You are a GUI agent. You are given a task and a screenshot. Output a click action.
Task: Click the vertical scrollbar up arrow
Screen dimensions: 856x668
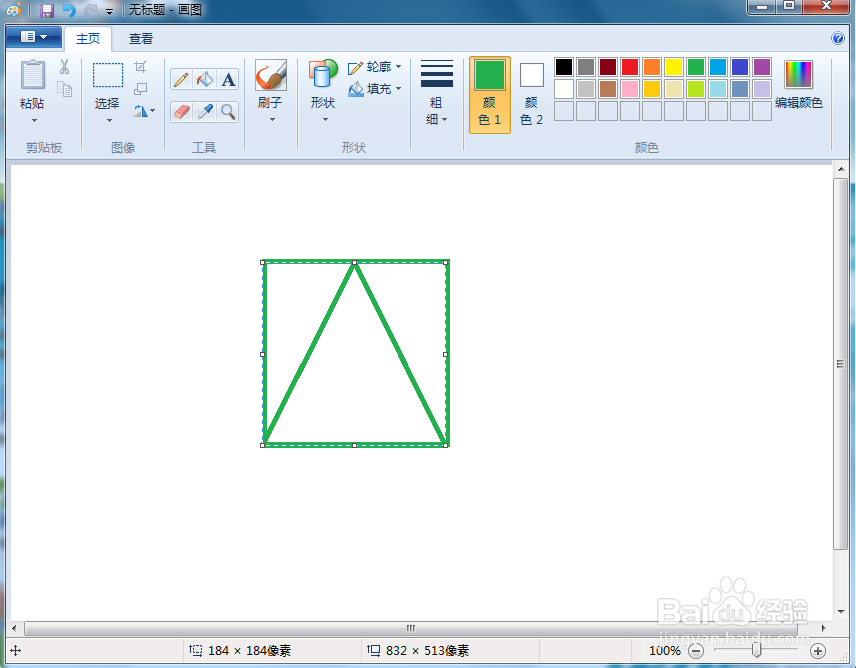point(841,169)
